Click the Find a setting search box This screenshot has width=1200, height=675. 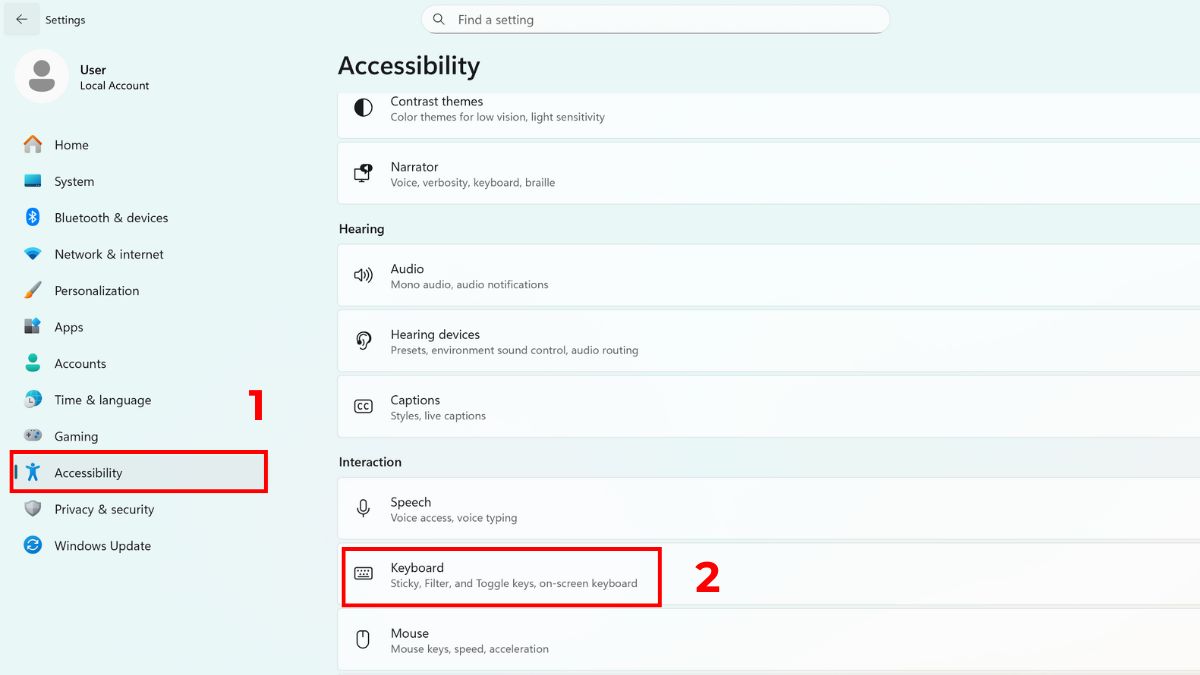[x=656, y=19]
